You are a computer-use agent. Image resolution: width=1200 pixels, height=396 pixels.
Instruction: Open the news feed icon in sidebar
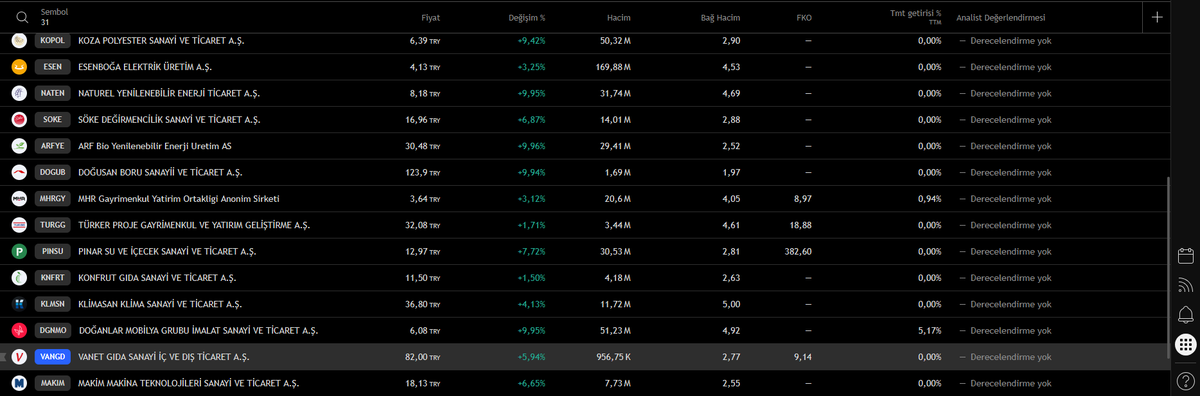point(1186,285)
